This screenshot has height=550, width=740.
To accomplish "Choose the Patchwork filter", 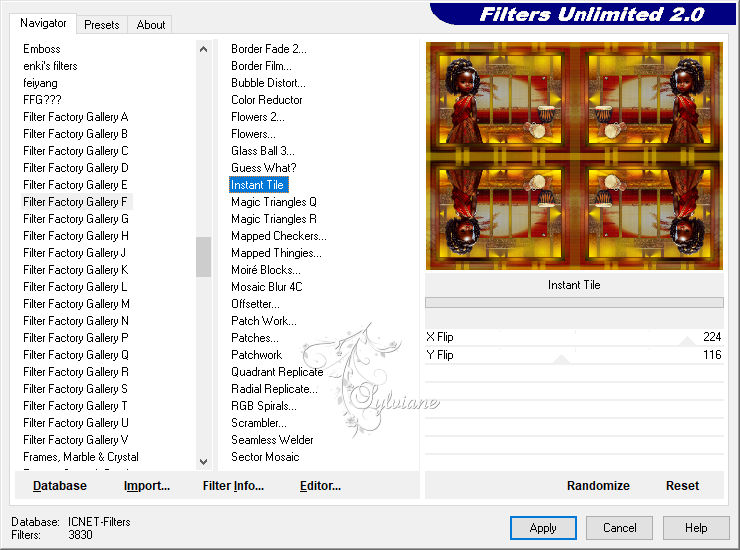I will [x=256, y=355].
